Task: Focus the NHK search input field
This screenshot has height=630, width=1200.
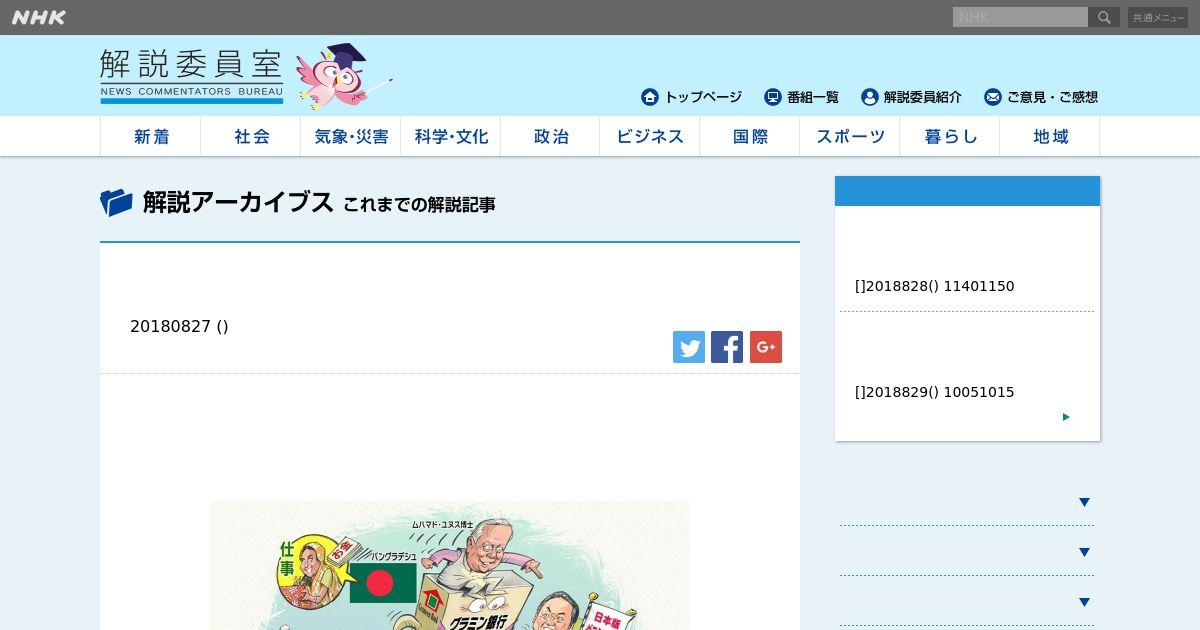Action: point(1020,17)
